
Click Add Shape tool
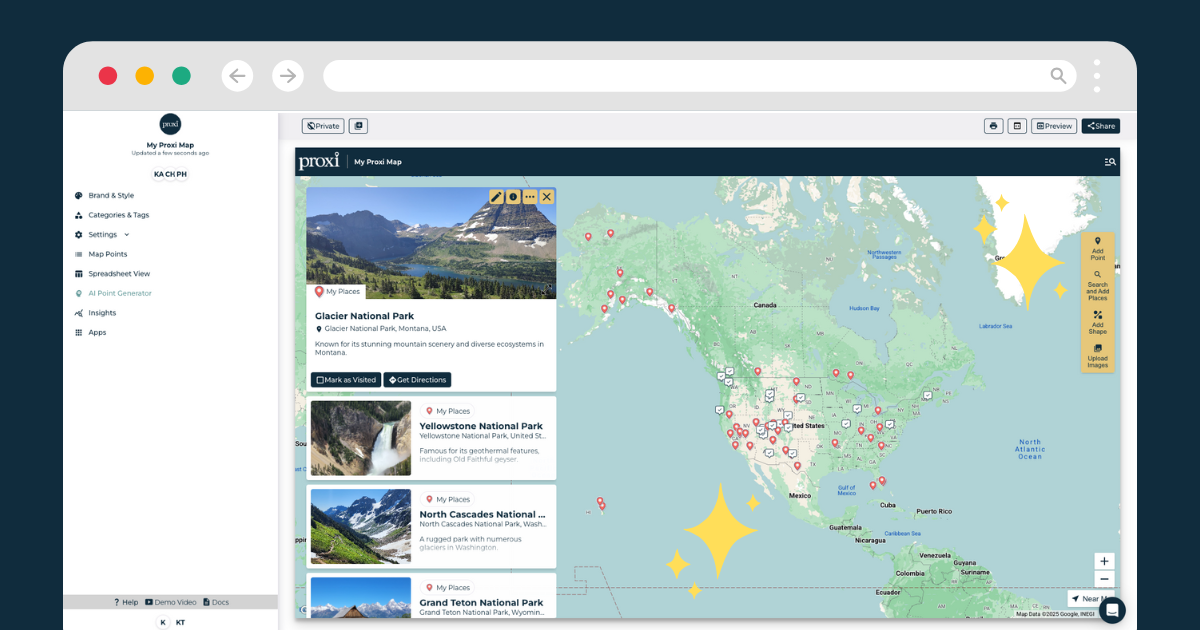[1098, 322]
